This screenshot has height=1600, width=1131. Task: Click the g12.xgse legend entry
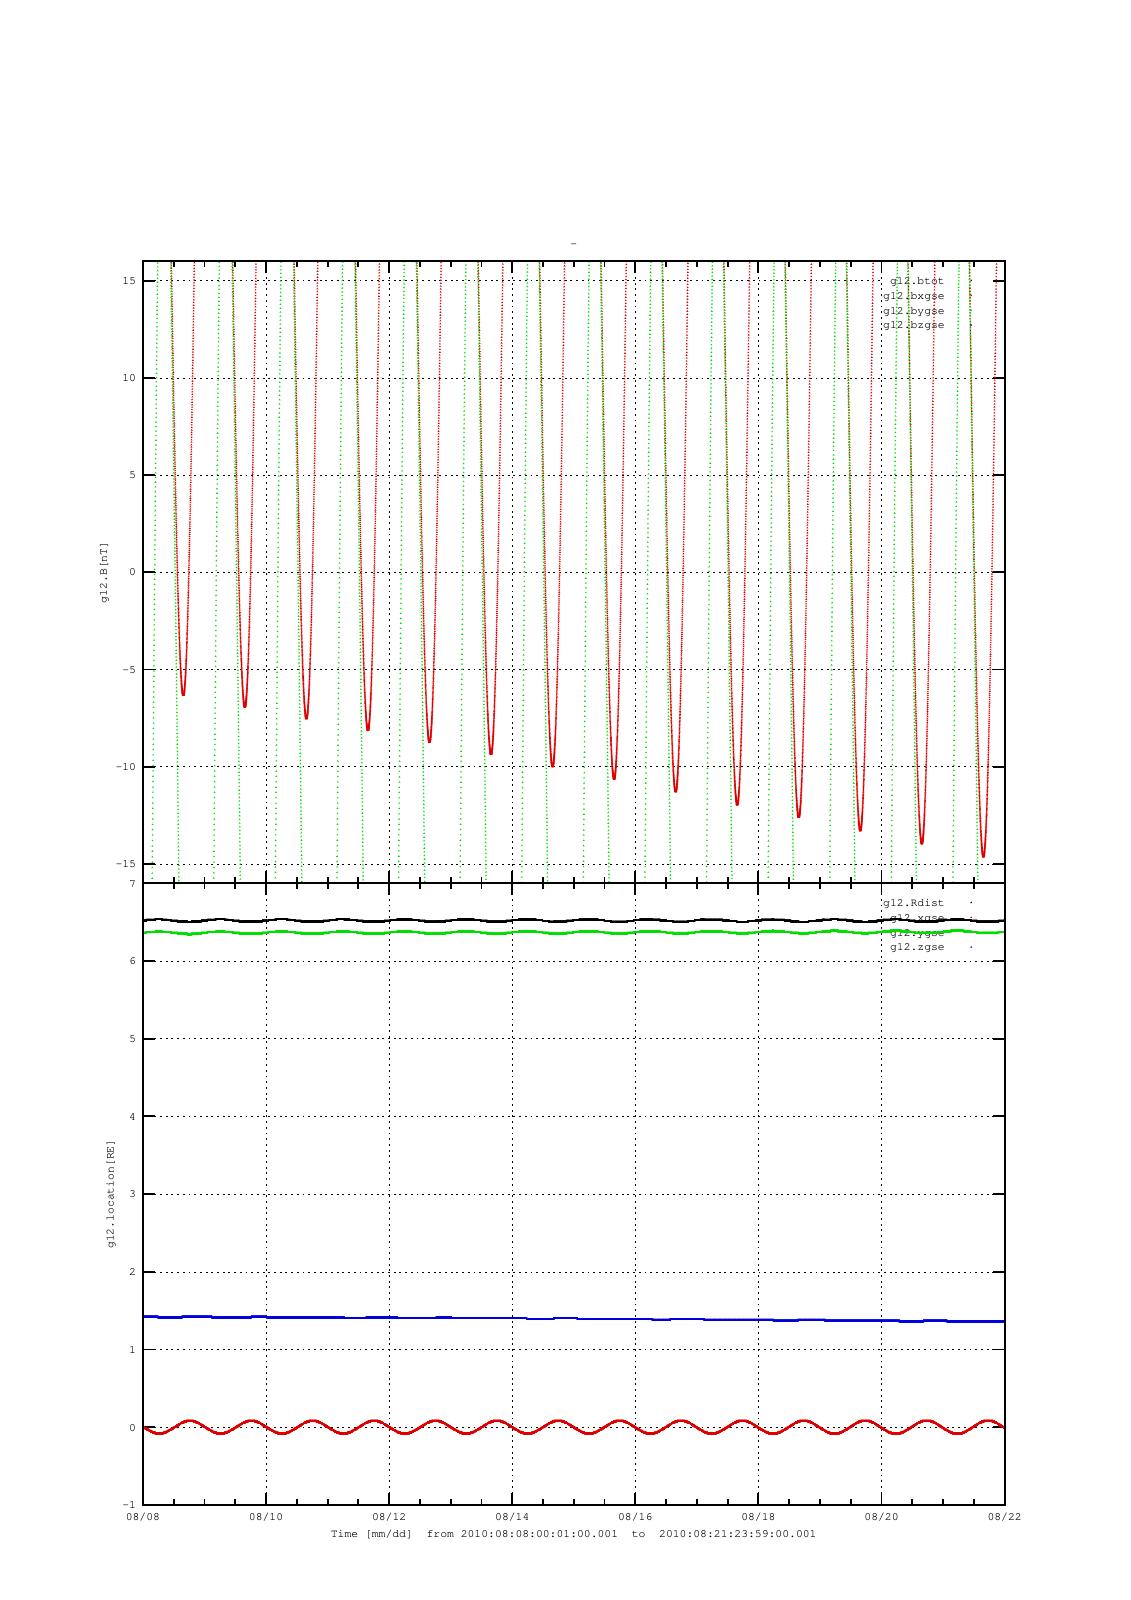pyautogui.click(x=917, y=917)
